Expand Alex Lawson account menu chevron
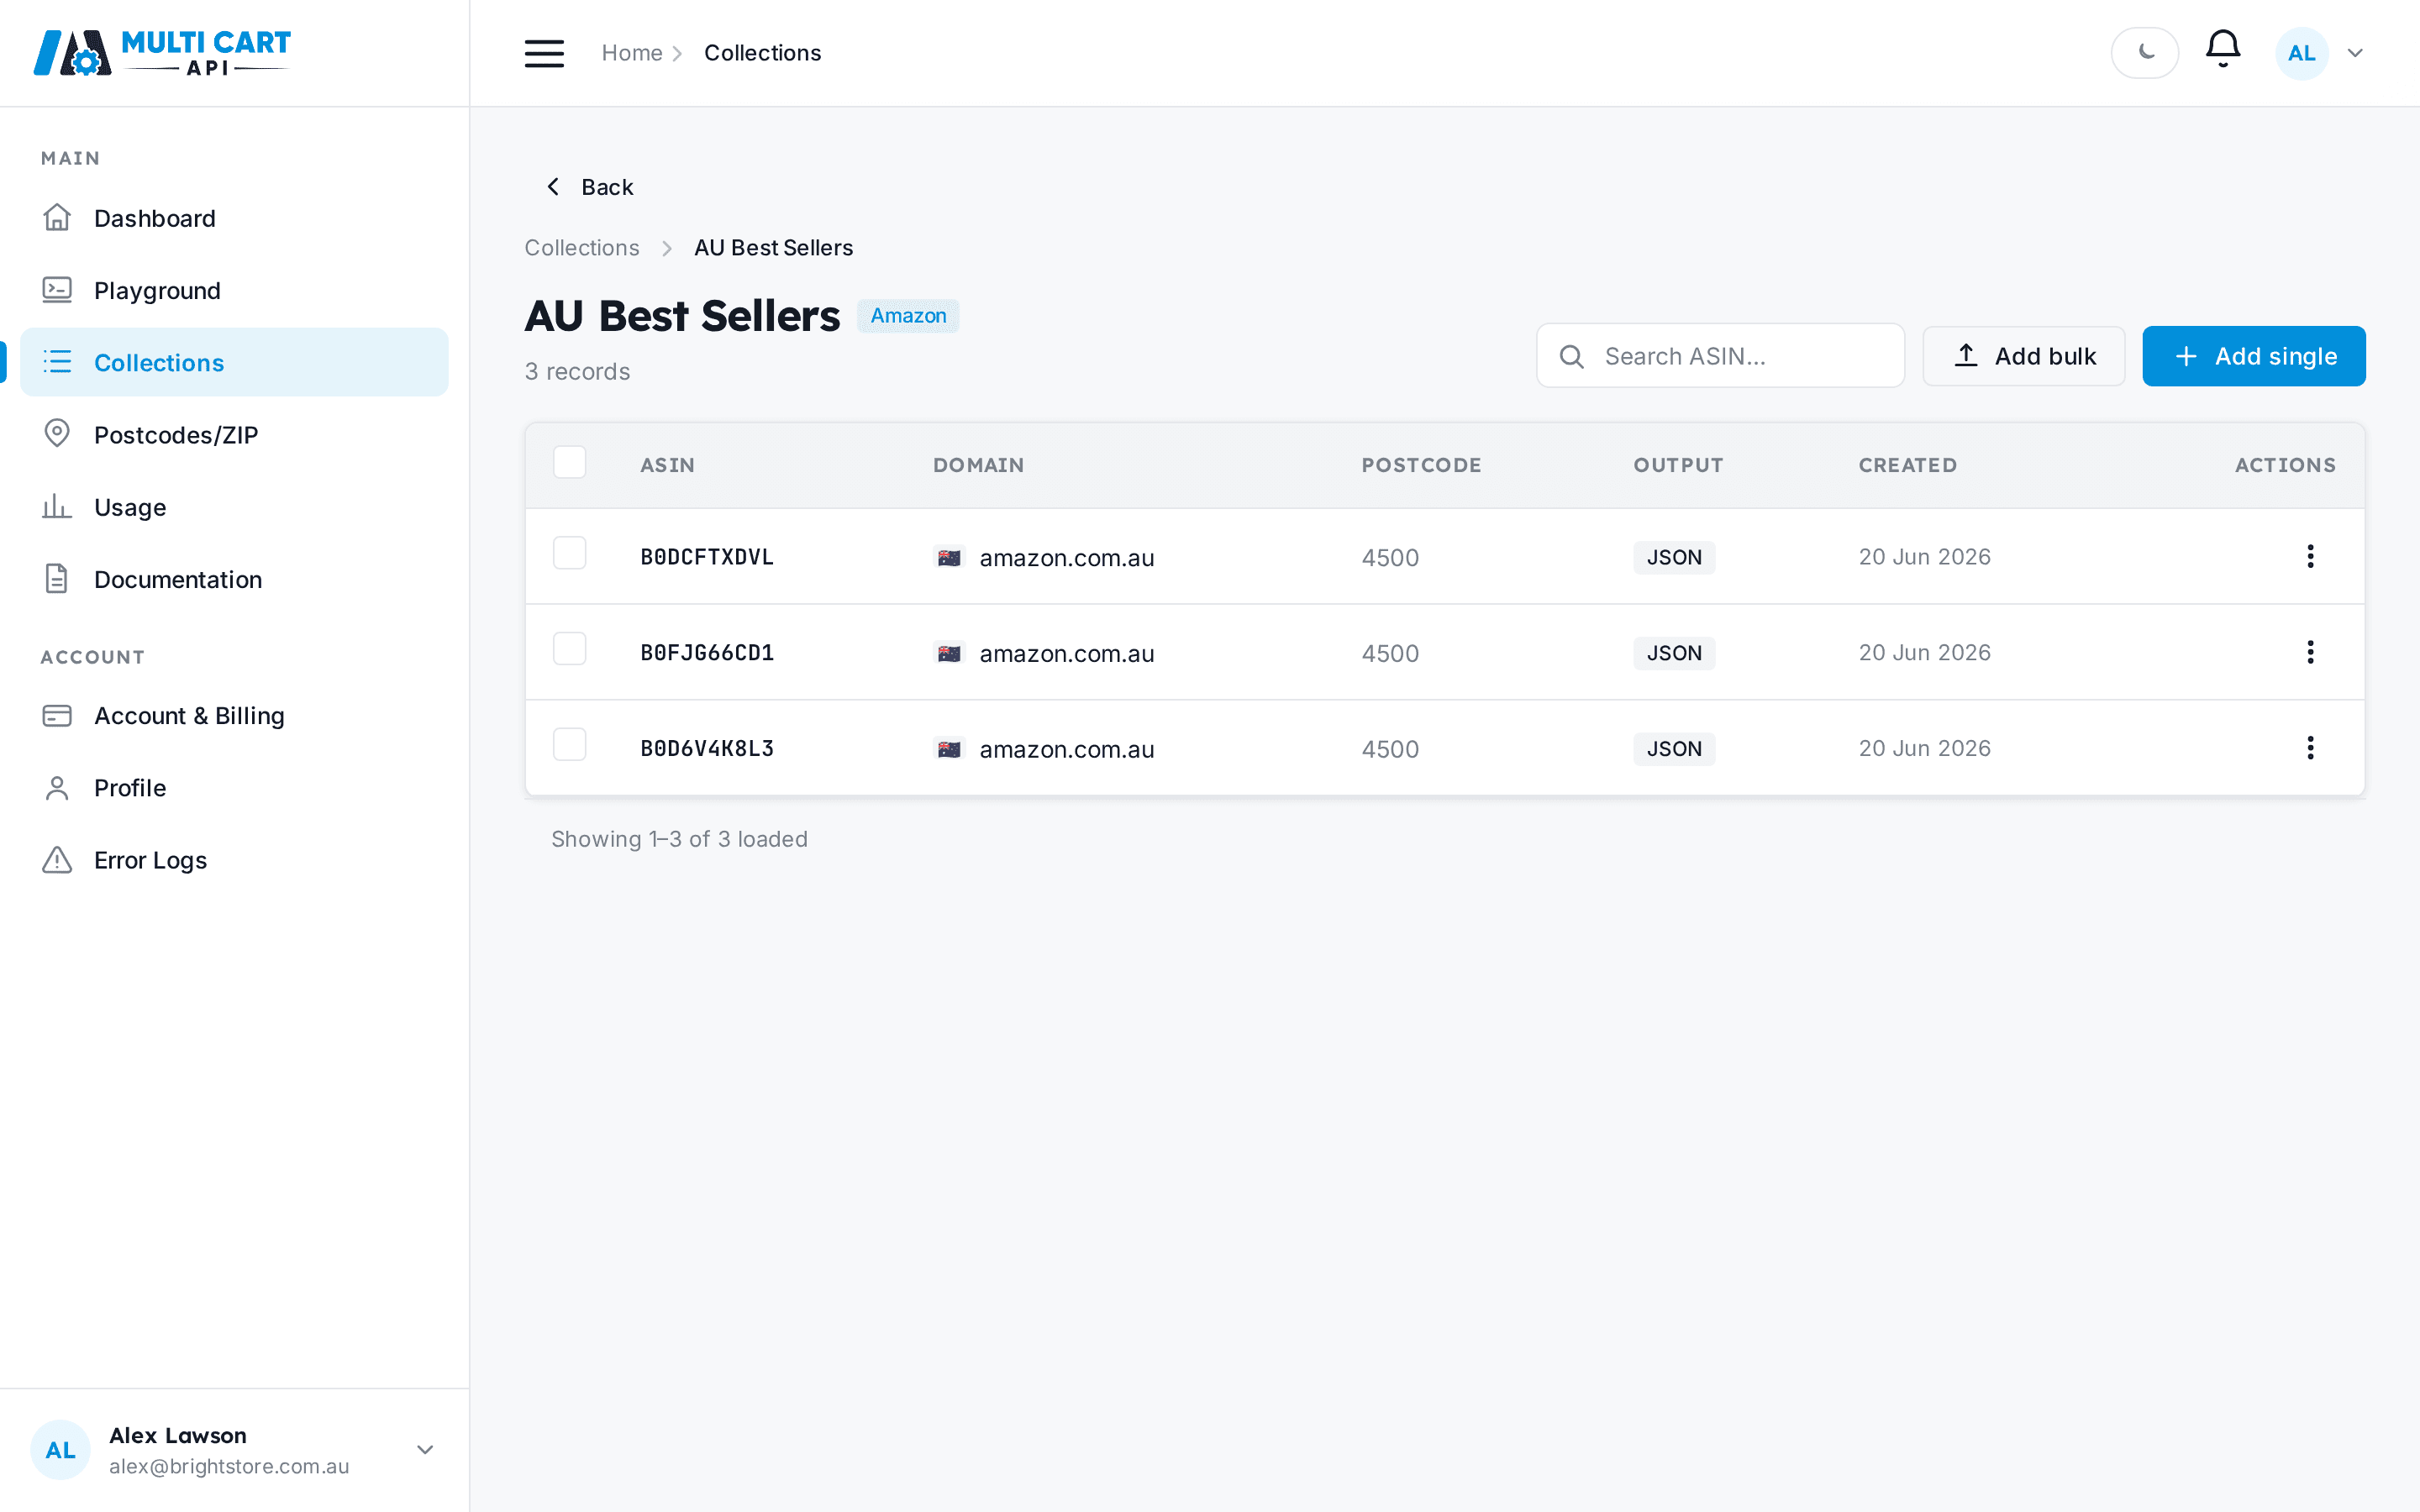Image resolution: width=2420 pixels, height=1512 pixels. 425,1449
